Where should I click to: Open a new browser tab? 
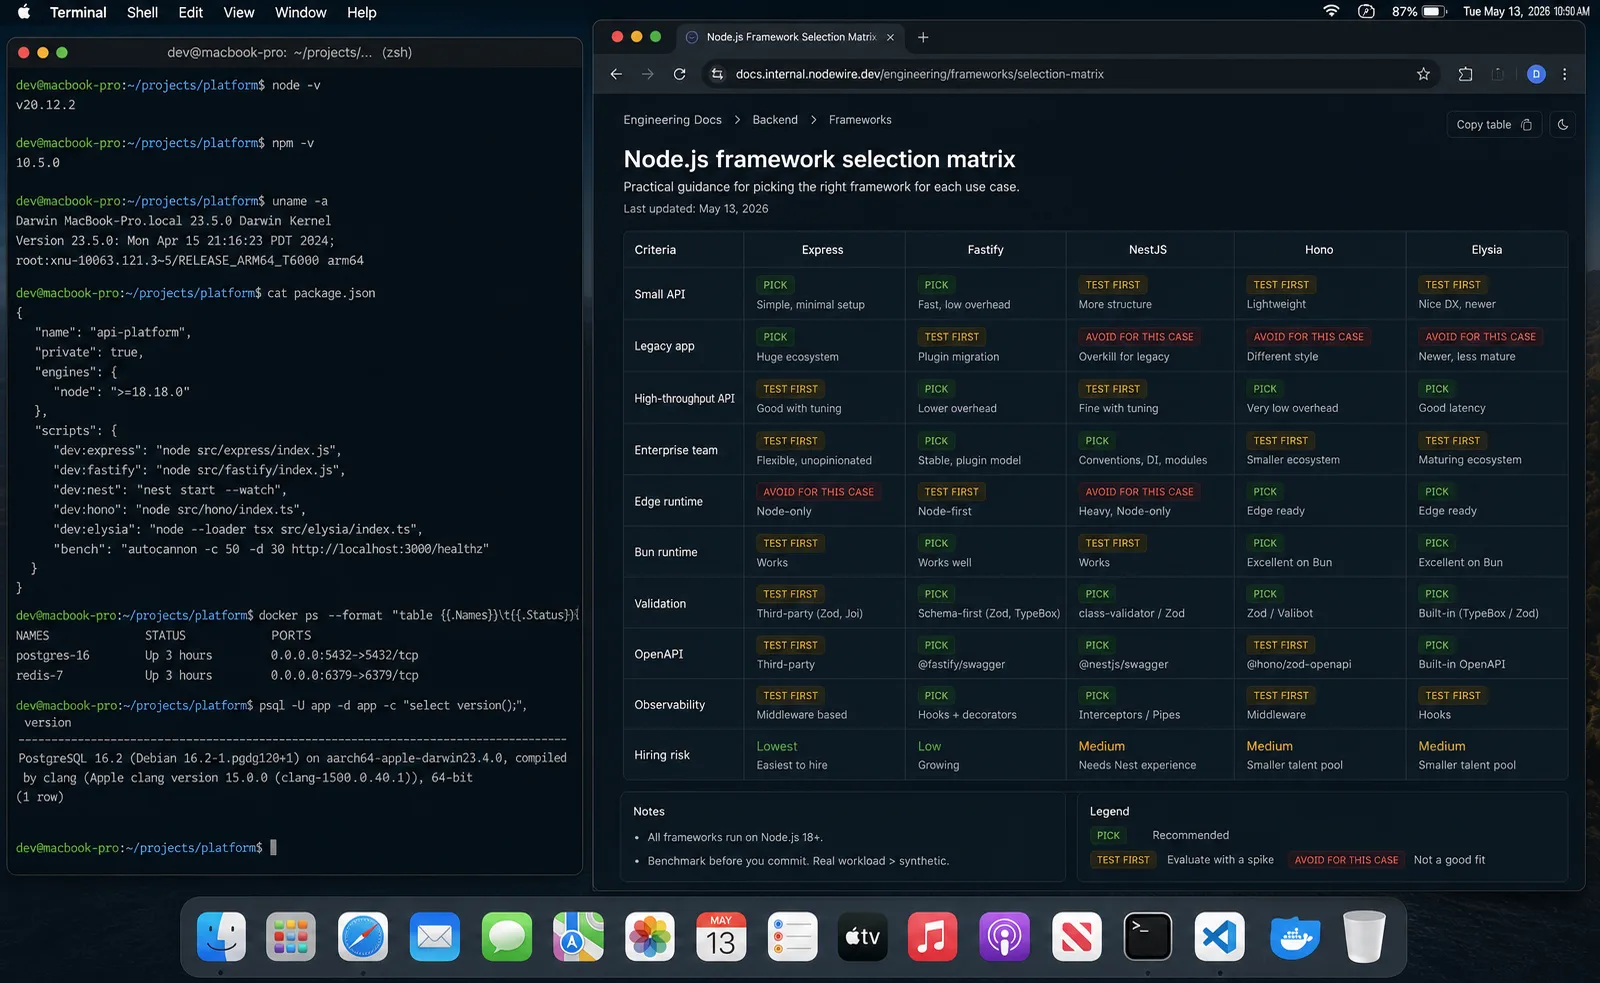point(923,37)
